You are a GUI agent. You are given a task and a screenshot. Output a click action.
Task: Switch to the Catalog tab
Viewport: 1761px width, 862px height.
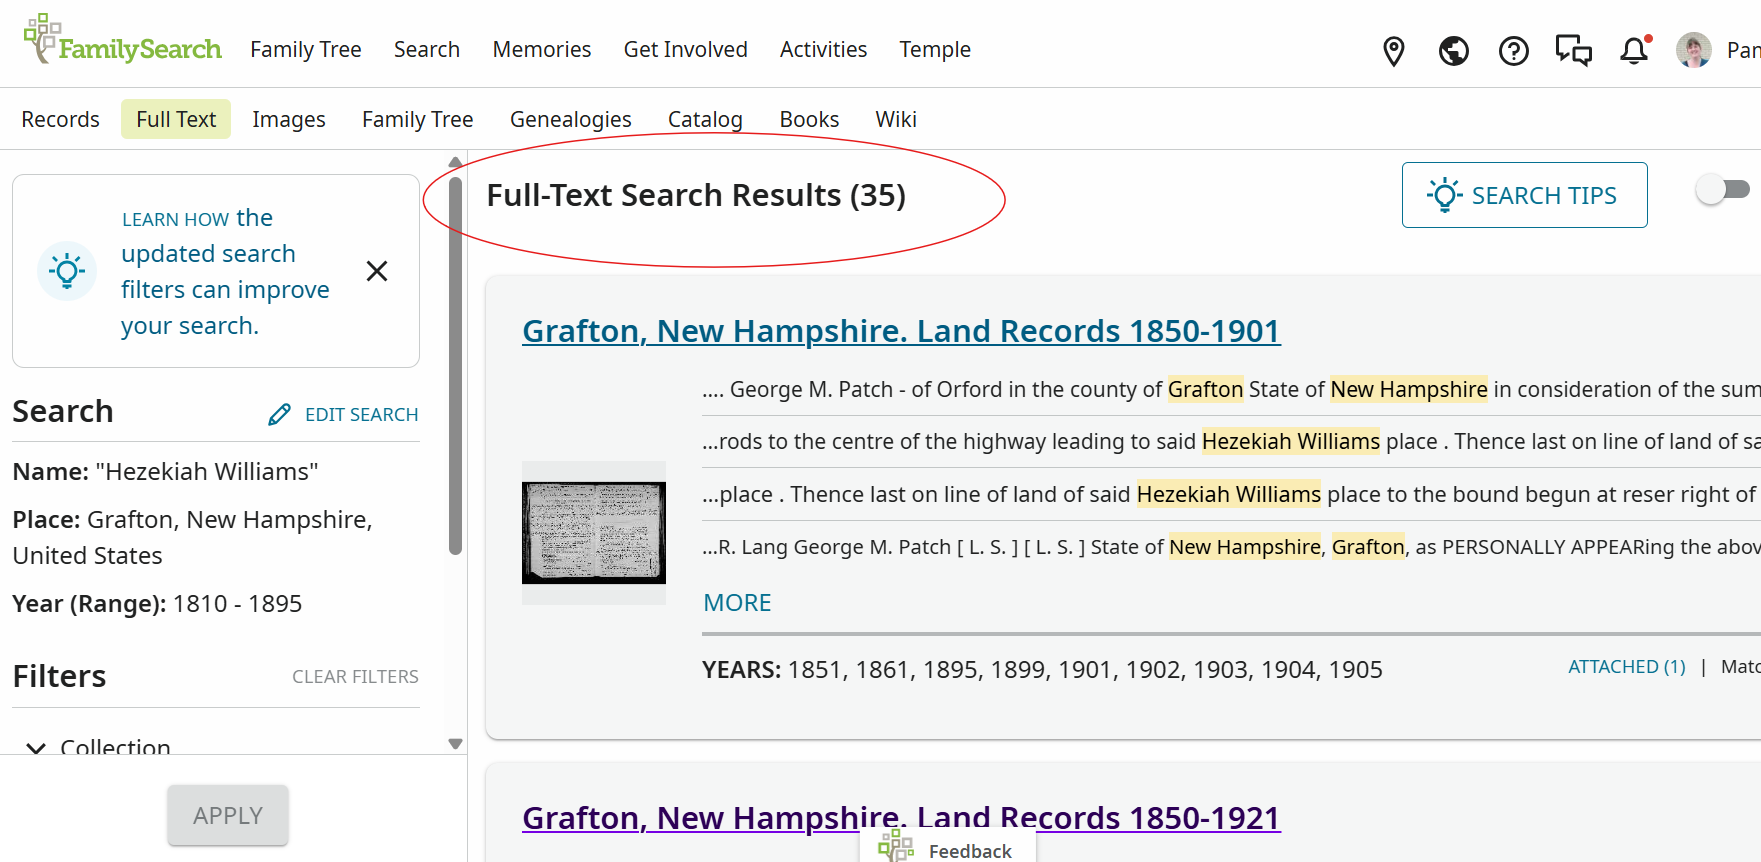(x=705, y=119)
